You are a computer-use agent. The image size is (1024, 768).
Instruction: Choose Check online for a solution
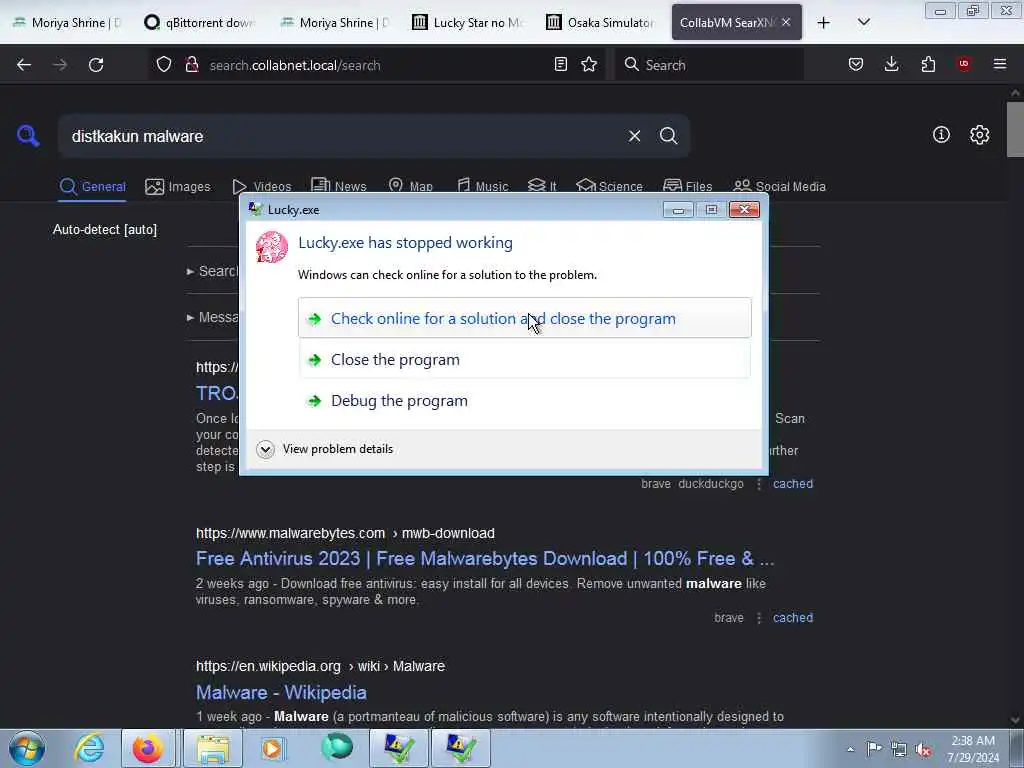click(524, 318)
